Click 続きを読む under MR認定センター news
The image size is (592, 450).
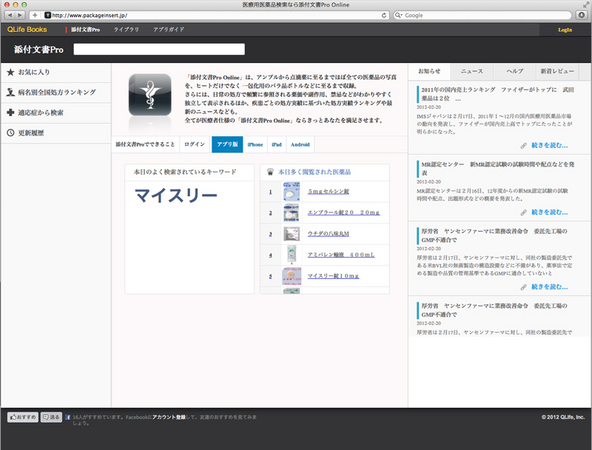tap(550, 212)
